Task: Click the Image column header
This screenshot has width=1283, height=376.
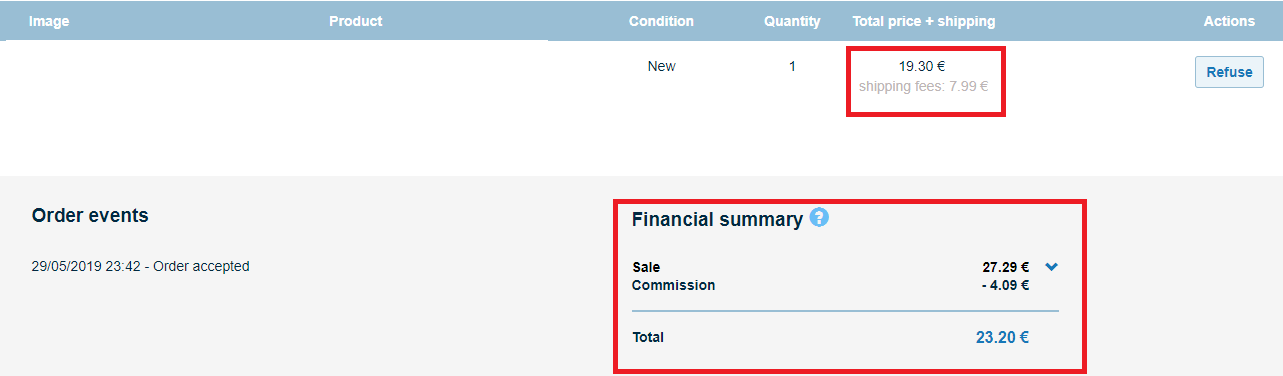Action: [x=48, y=21]
